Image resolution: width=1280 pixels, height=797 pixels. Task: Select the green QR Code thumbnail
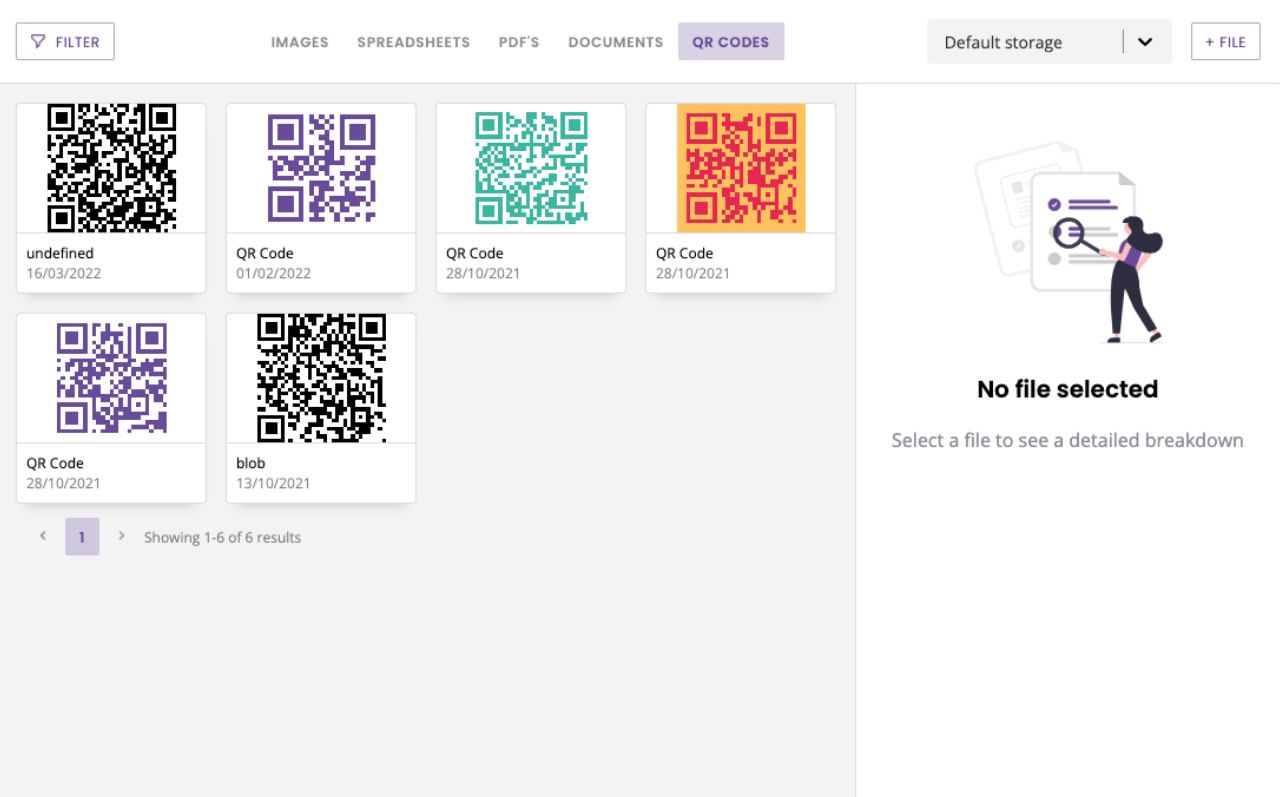[531, 168]
